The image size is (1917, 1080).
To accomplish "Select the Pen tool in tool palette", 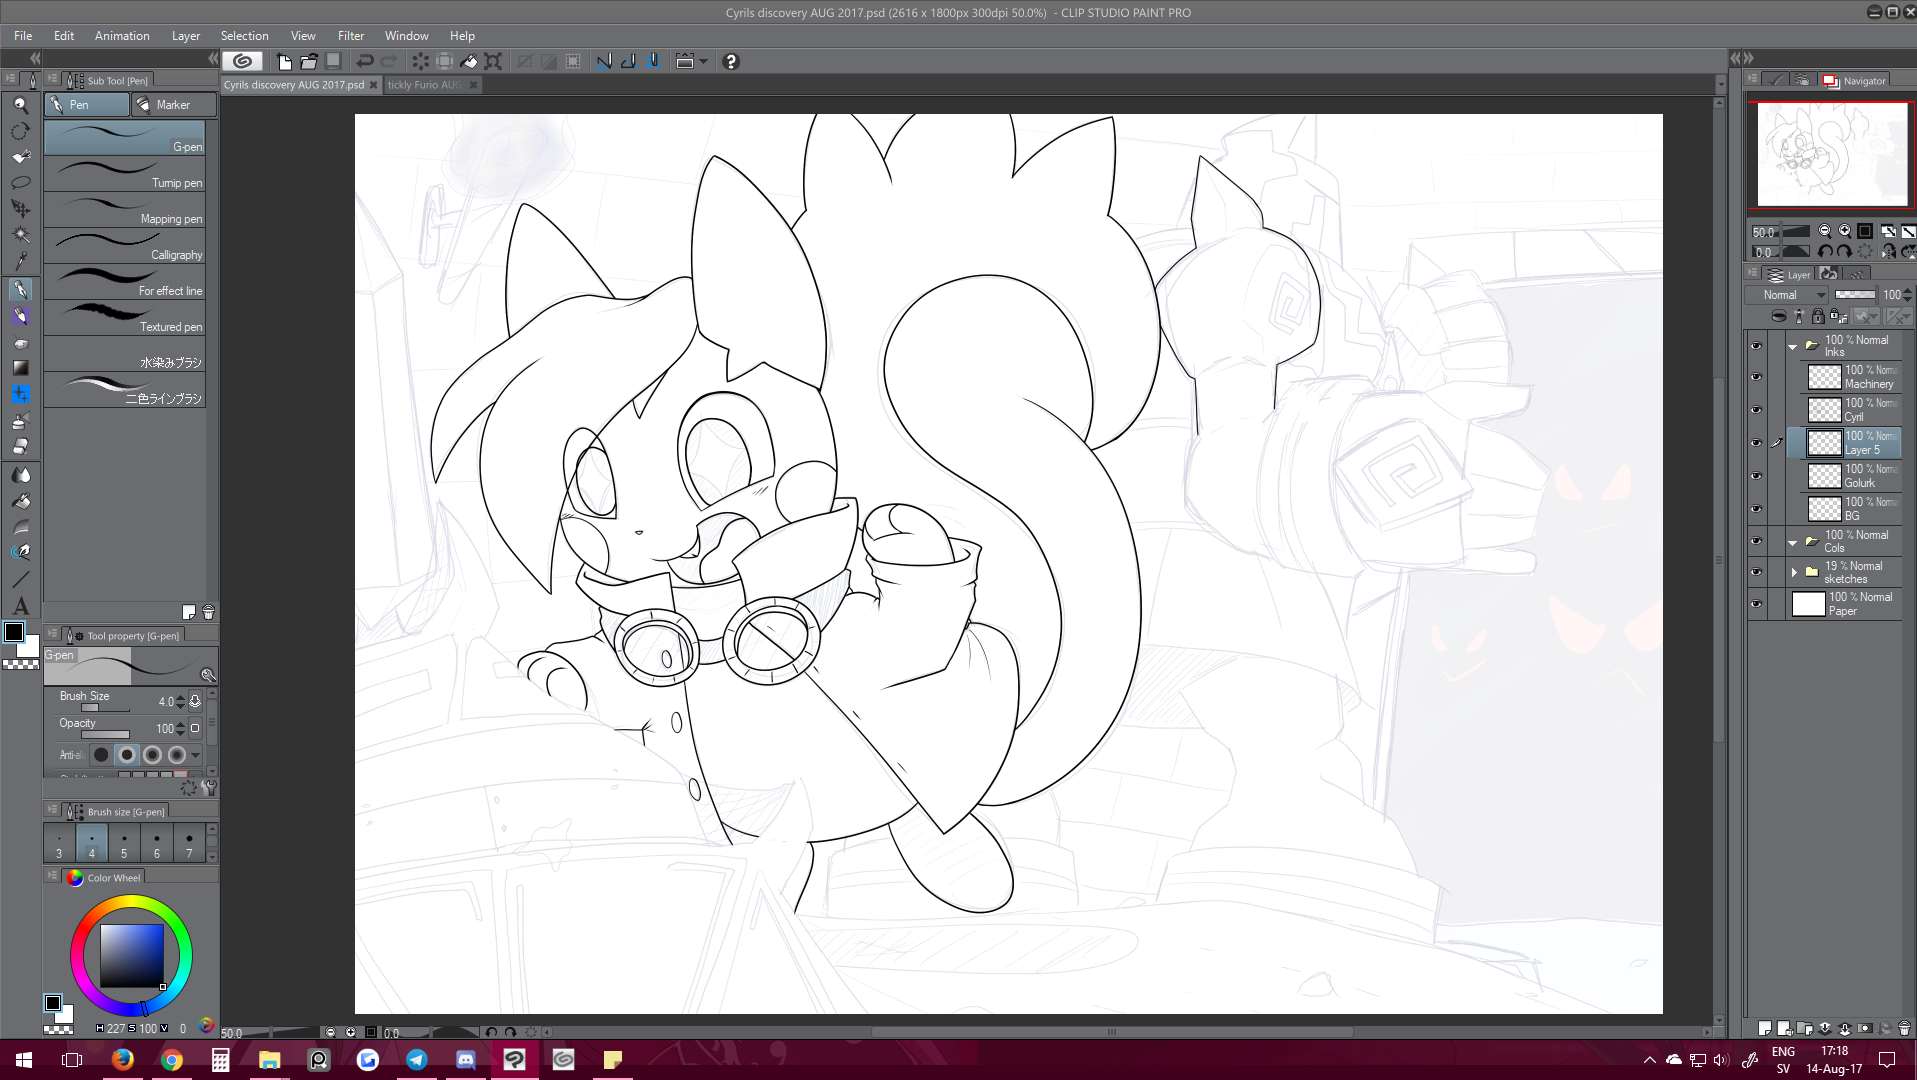I will (x=20, y=290).
